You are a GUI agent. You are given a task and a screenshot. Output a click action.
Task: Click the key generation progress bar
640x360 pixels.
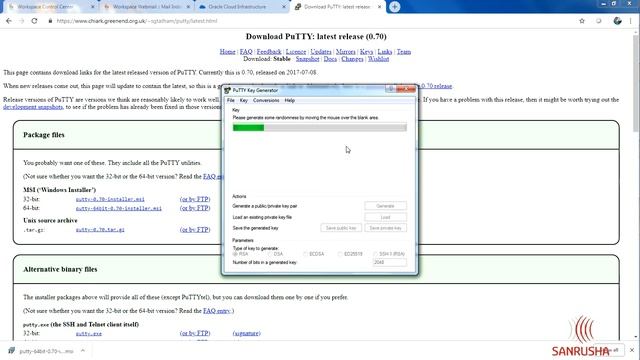tap(320, 128)
